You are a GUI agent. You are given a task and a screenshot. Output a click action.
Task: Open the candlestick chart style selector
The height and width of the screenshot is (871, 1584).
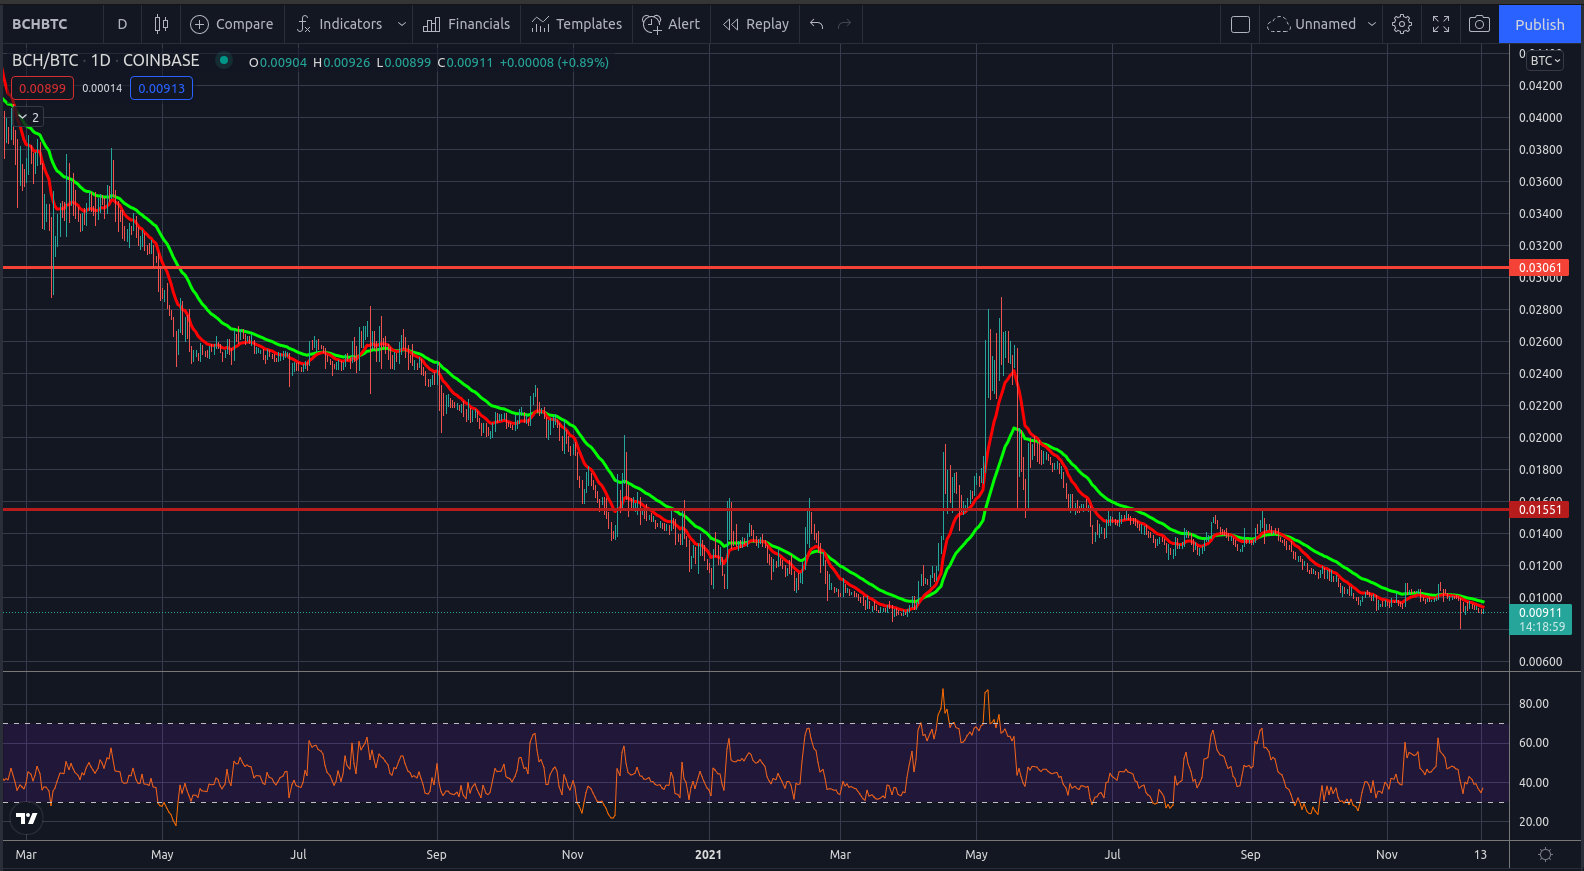tap(161, 24)
